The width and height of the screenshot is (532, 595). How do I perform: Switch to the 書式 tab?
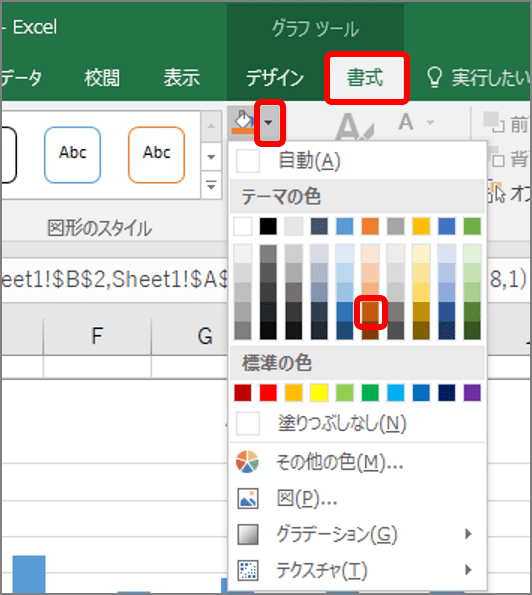pos(365,78)
